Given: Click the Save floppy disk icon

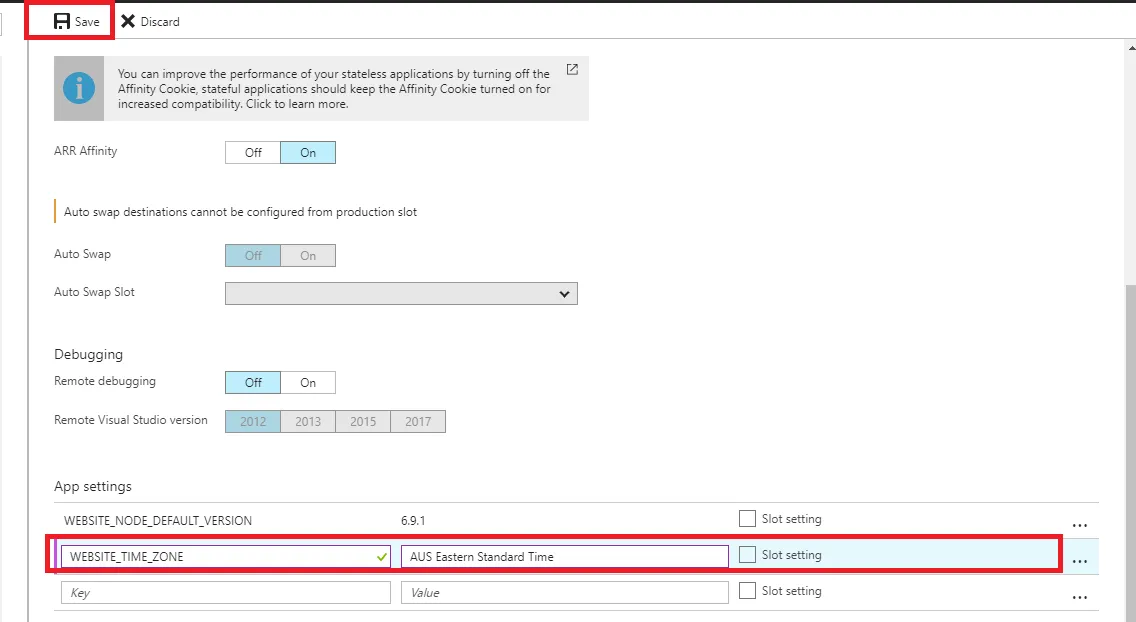Looking at the screenshot, I should click(x=62, y=22).
